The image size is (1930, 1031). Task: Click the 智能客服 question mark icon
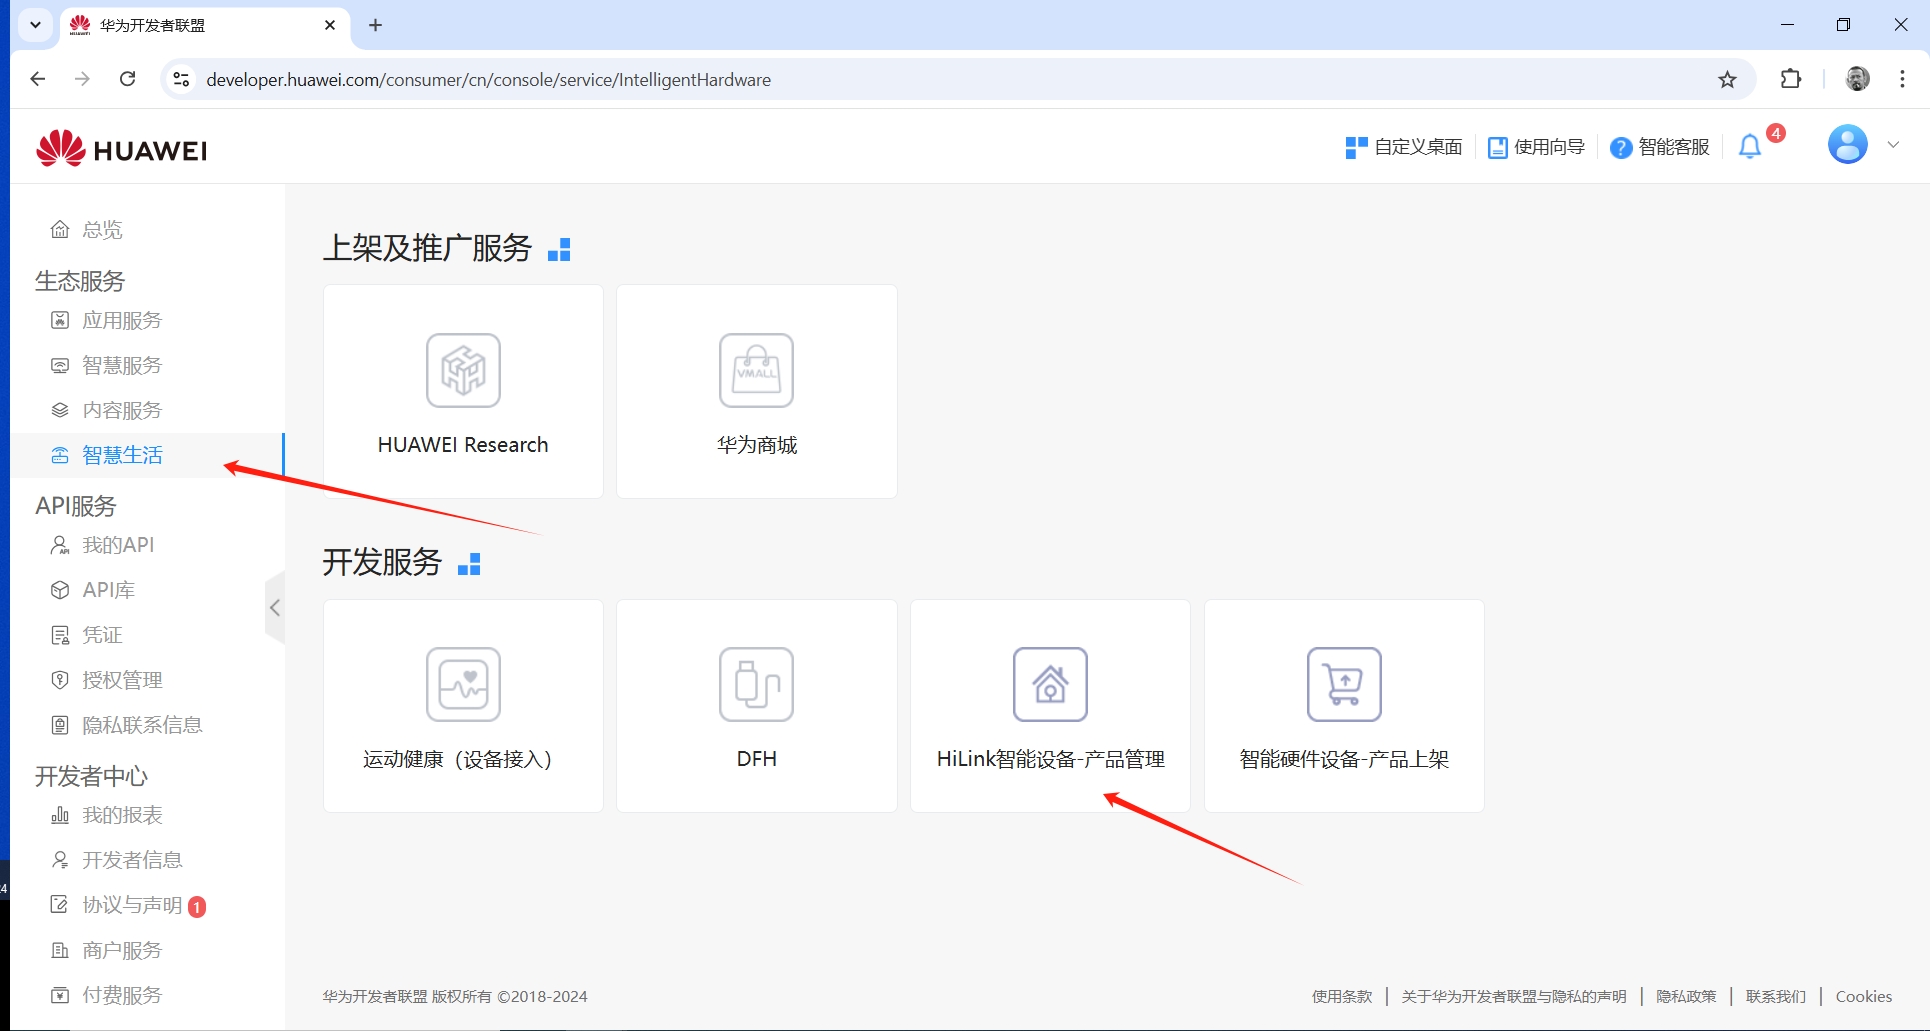pos(1621,148)
